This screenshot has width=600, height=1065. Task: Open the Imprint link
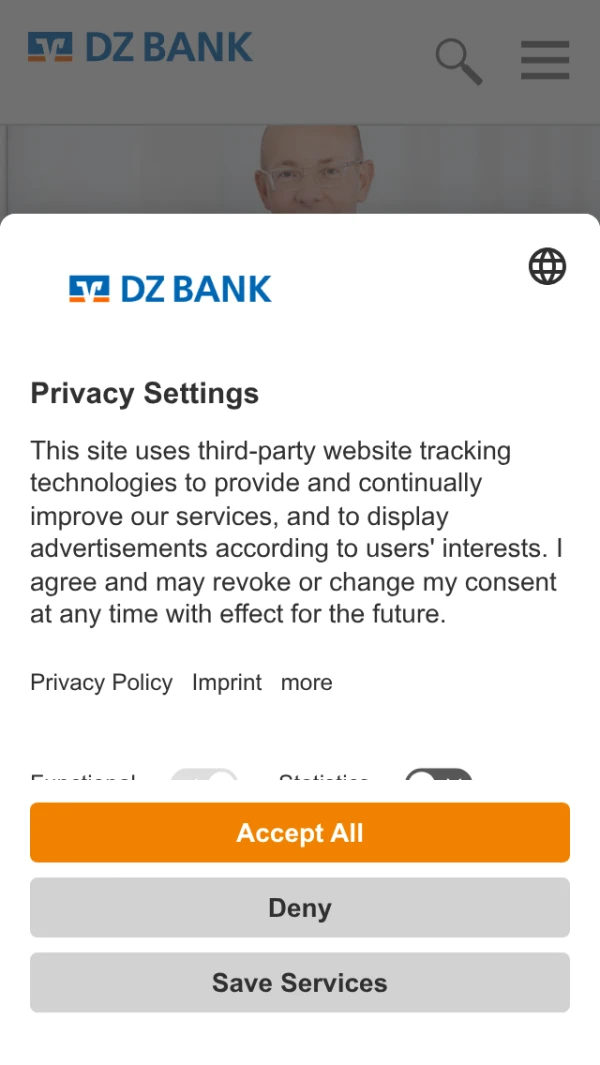click(227, 683)
